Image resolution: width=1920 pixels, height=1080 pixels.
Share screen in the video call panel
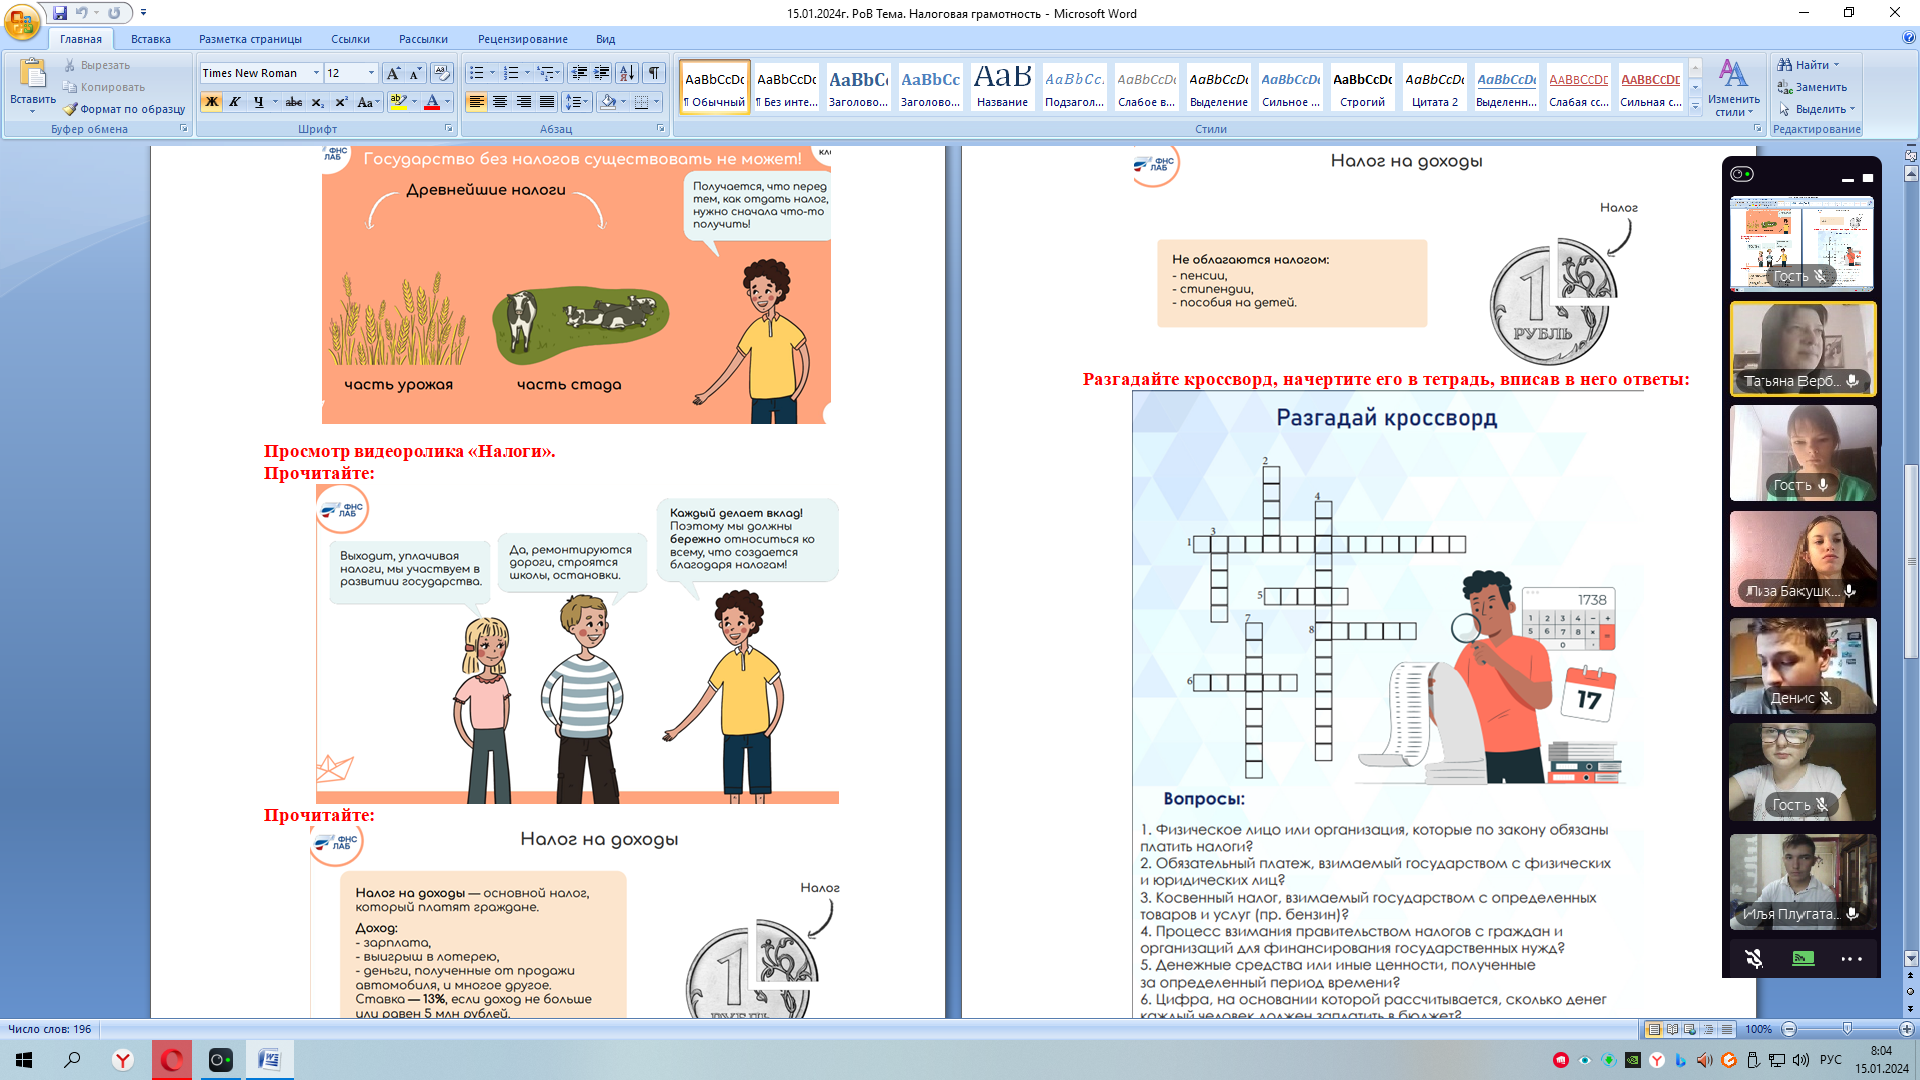[x=1803, y=958]
